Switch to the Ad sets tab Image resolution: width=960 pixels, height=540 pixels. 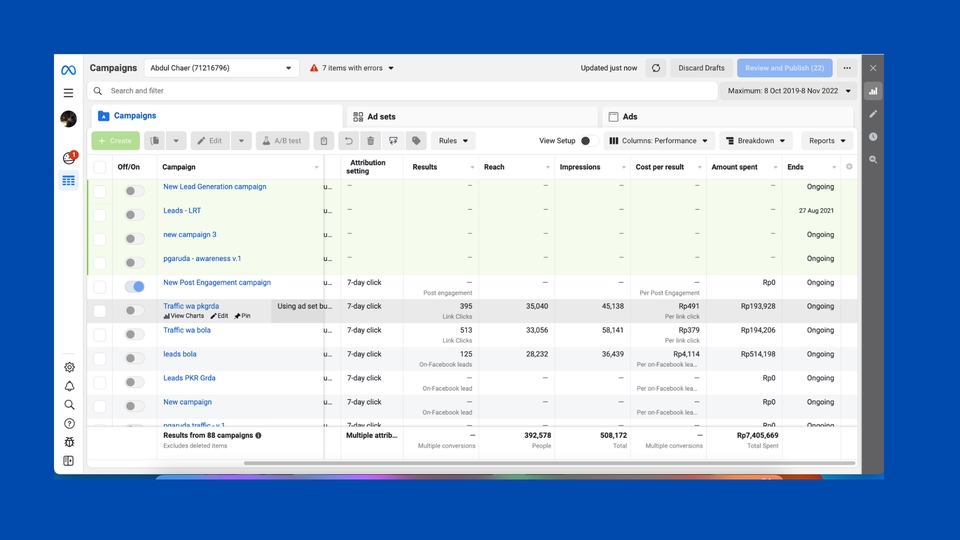coord(472,116)
